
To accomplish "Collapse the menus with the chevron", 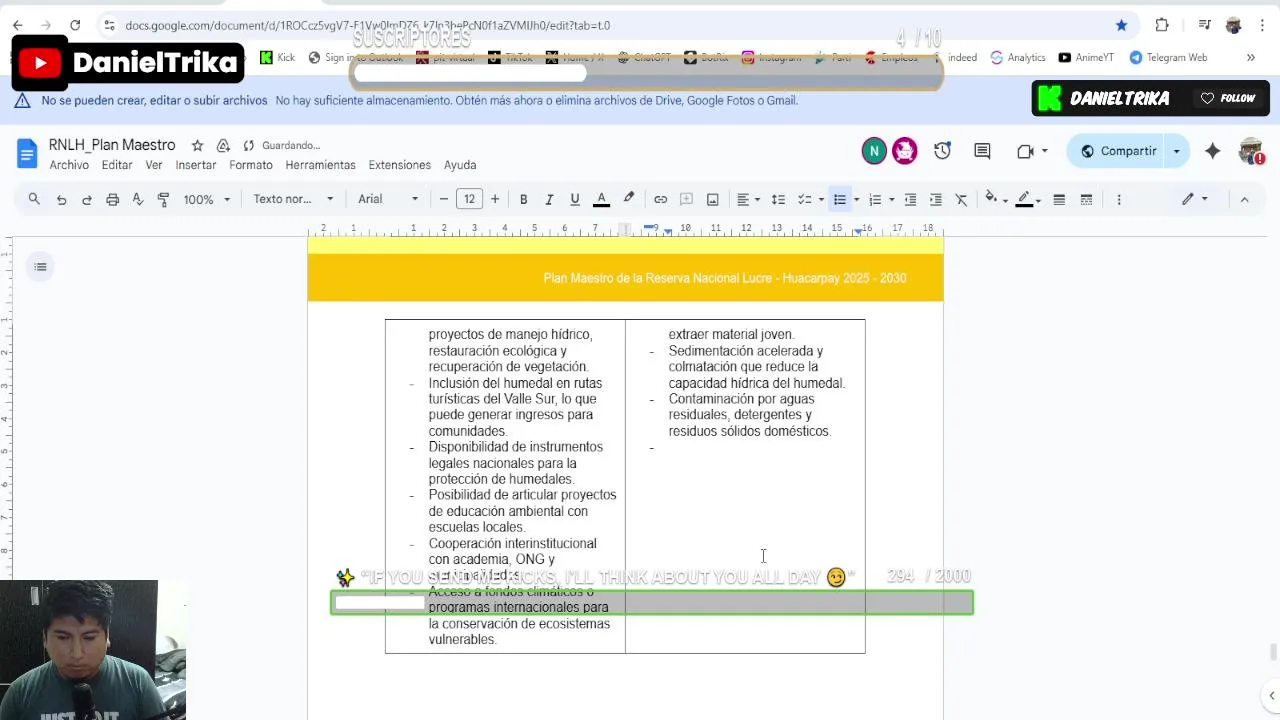I will coord(1244,199).
